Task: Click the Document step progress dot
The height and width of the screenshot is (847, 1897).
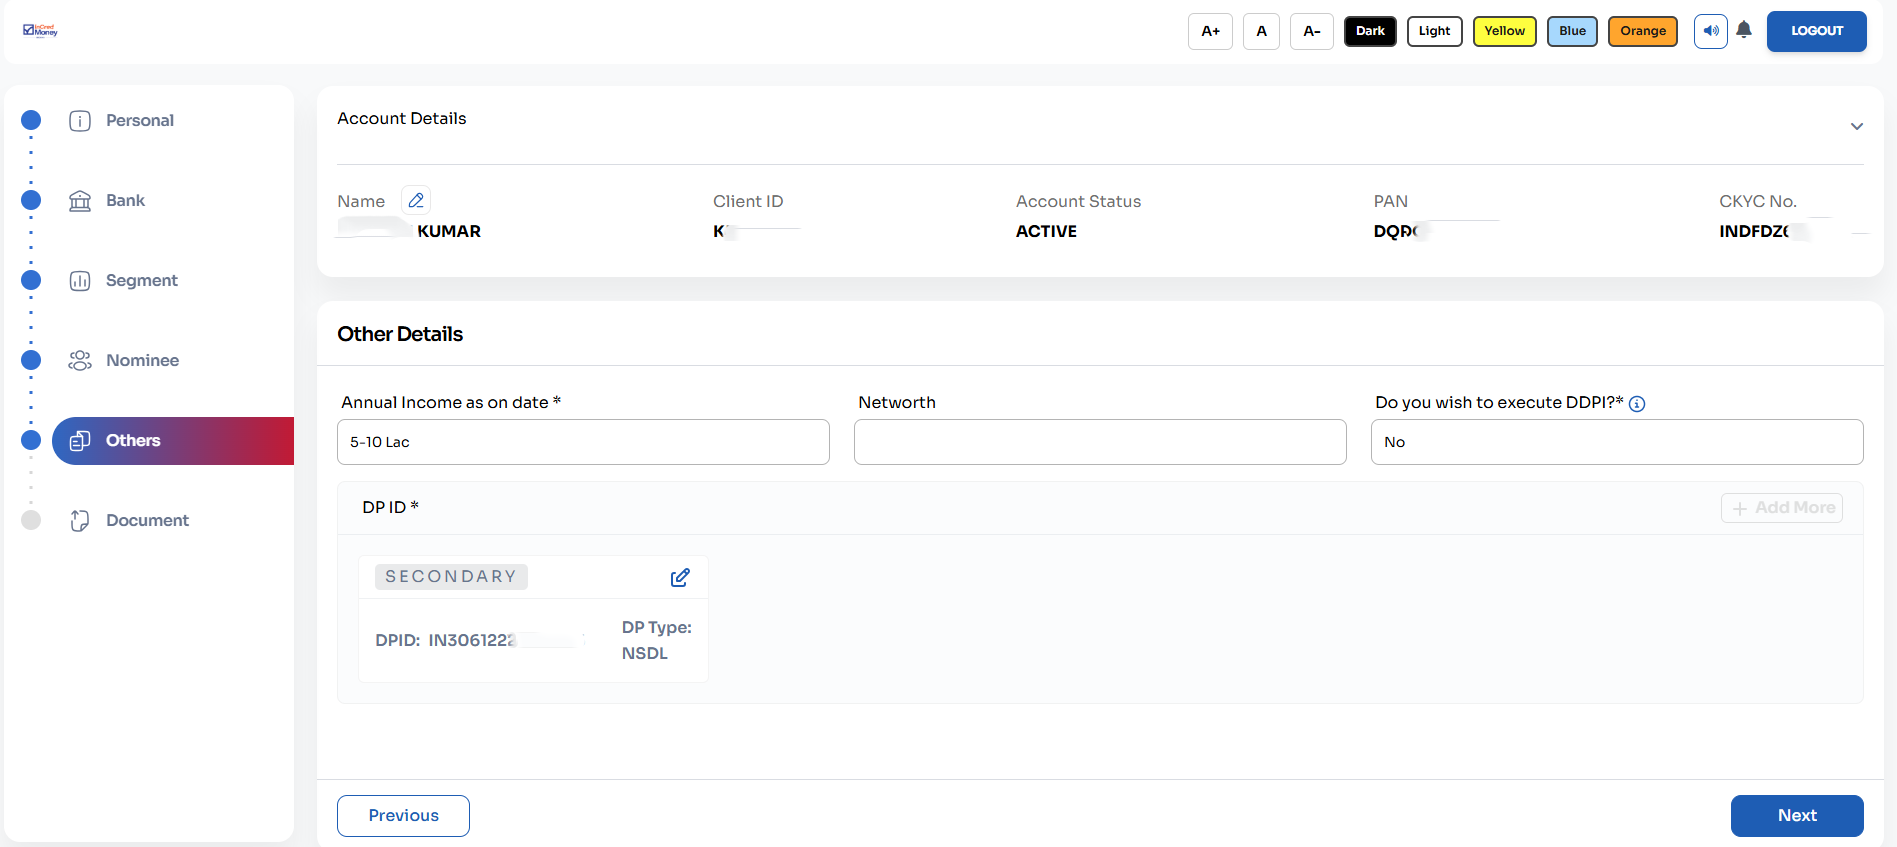Action: 31,520
